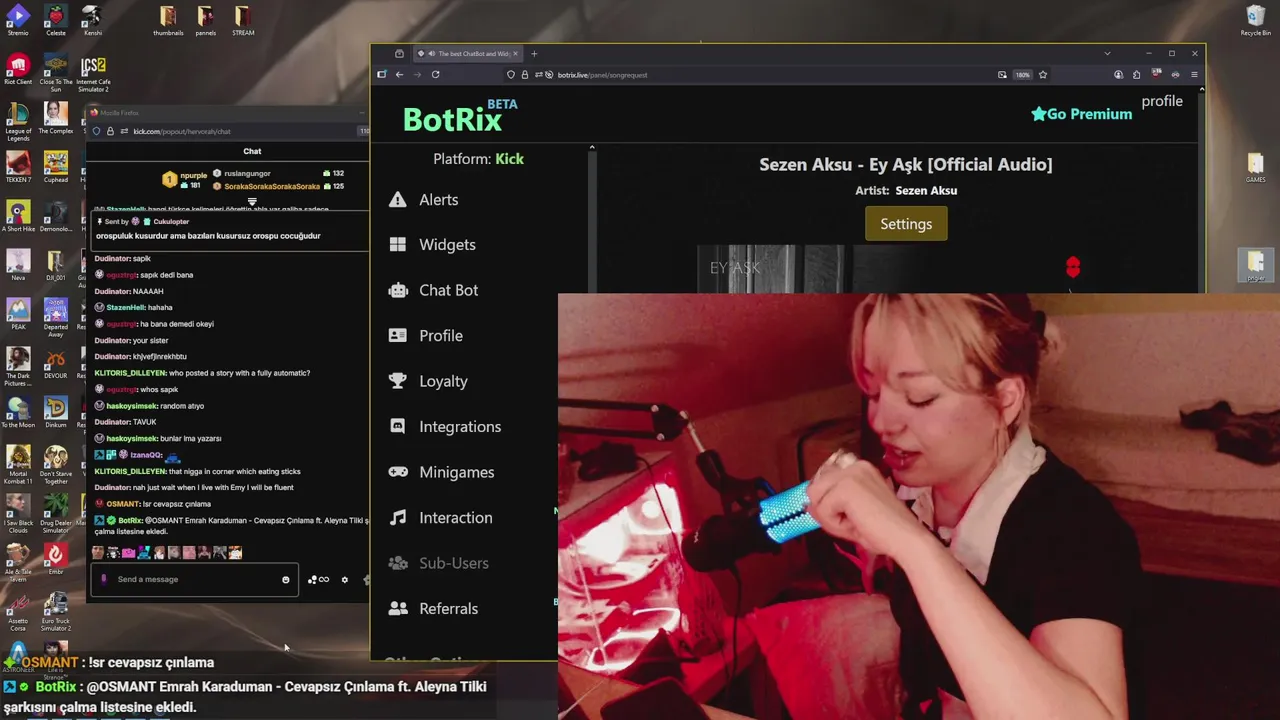
Task: Launch Mortal Kombat 11 shortcut
Action: click(18, 464)
